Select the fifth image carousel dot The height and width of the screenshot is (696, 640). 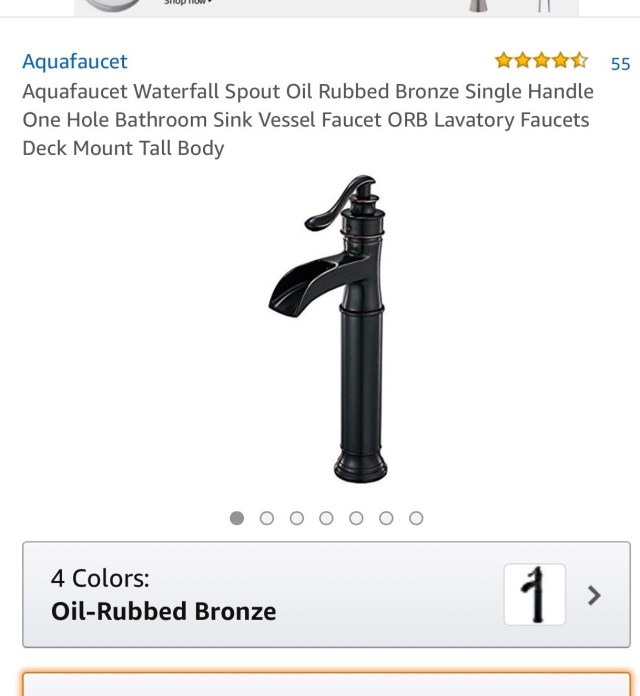pyautogui.click(x=356, y=518)
